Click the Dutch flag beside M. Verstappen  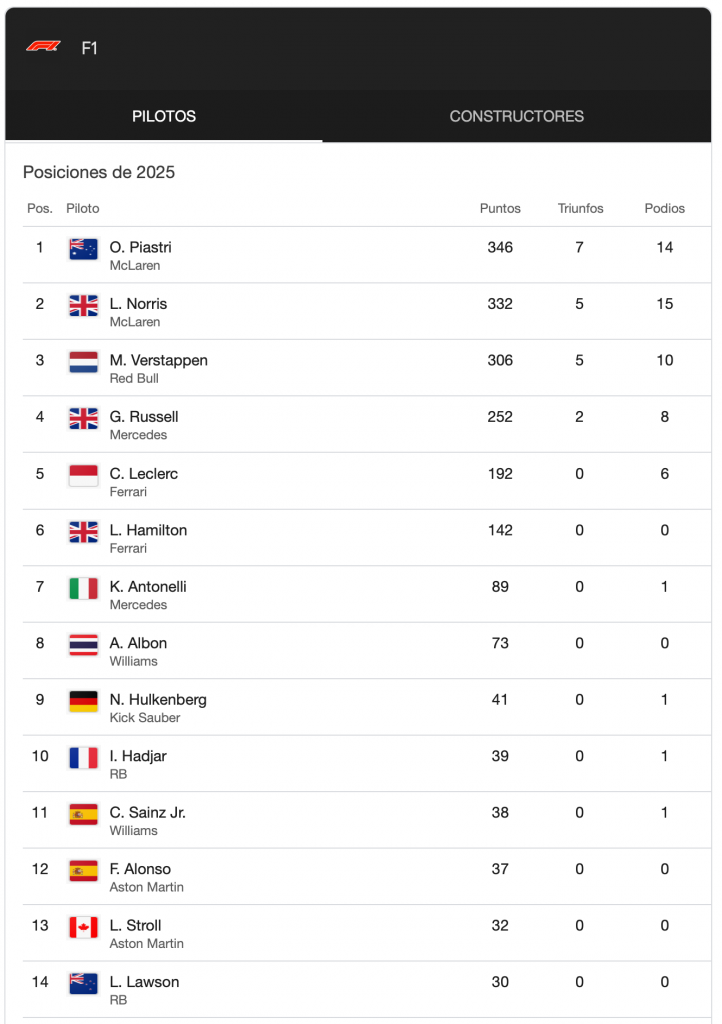[x=83, y=362]
